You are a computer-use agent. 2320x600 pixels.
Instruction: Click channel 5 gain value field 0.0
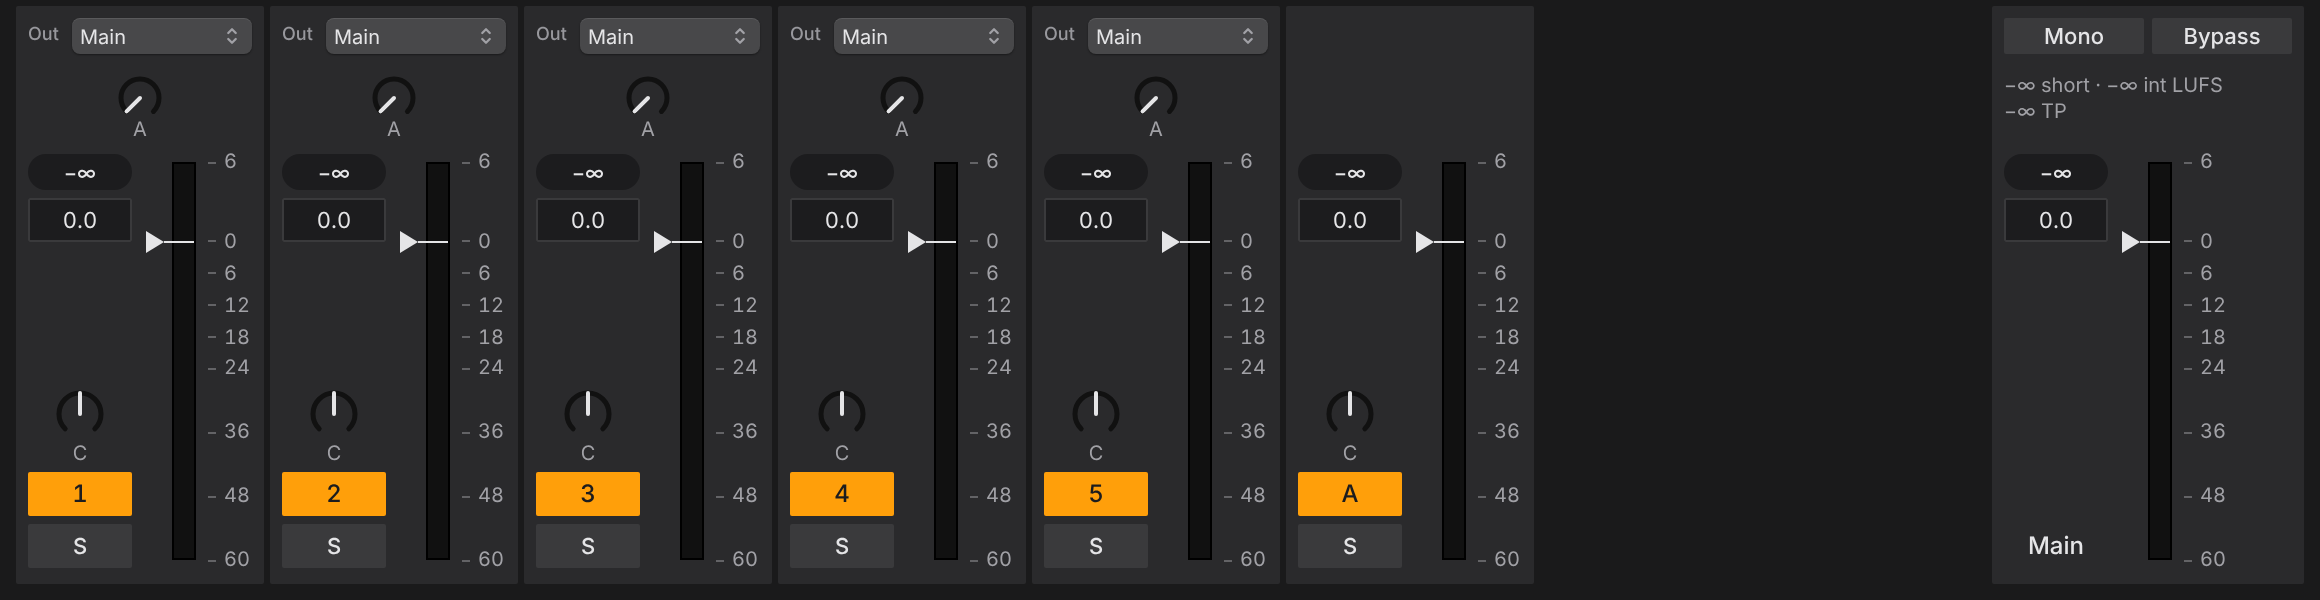[x=1096, y=220]
